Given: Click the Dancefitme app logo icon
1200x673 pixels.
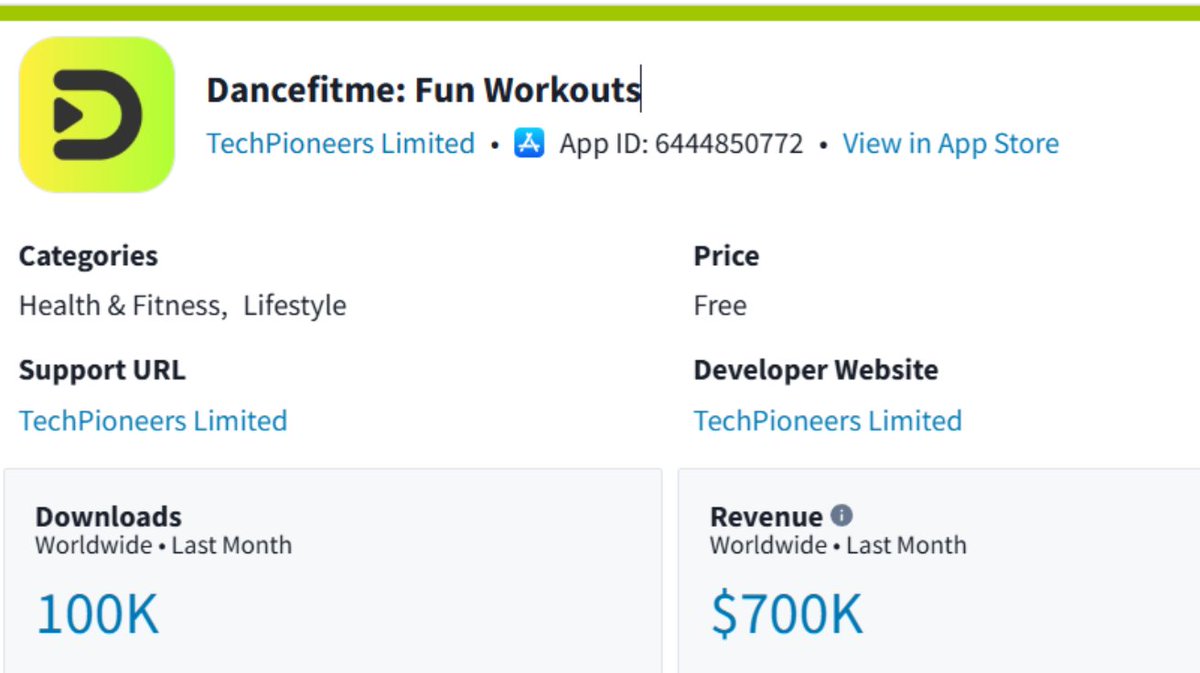Looking at the screenshot, I should (97, 115).
